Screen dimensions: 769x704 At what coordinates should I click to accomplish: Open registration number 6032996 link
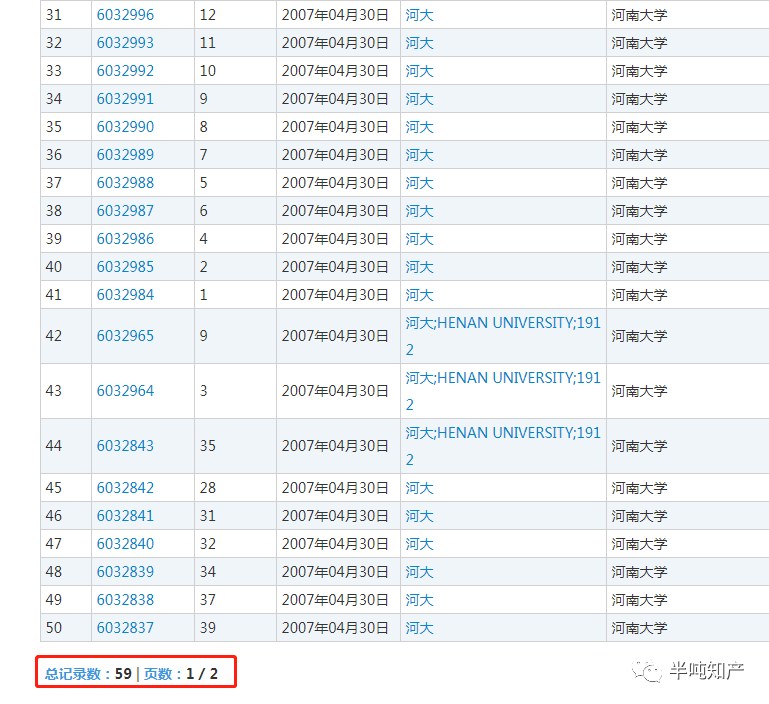125,15
